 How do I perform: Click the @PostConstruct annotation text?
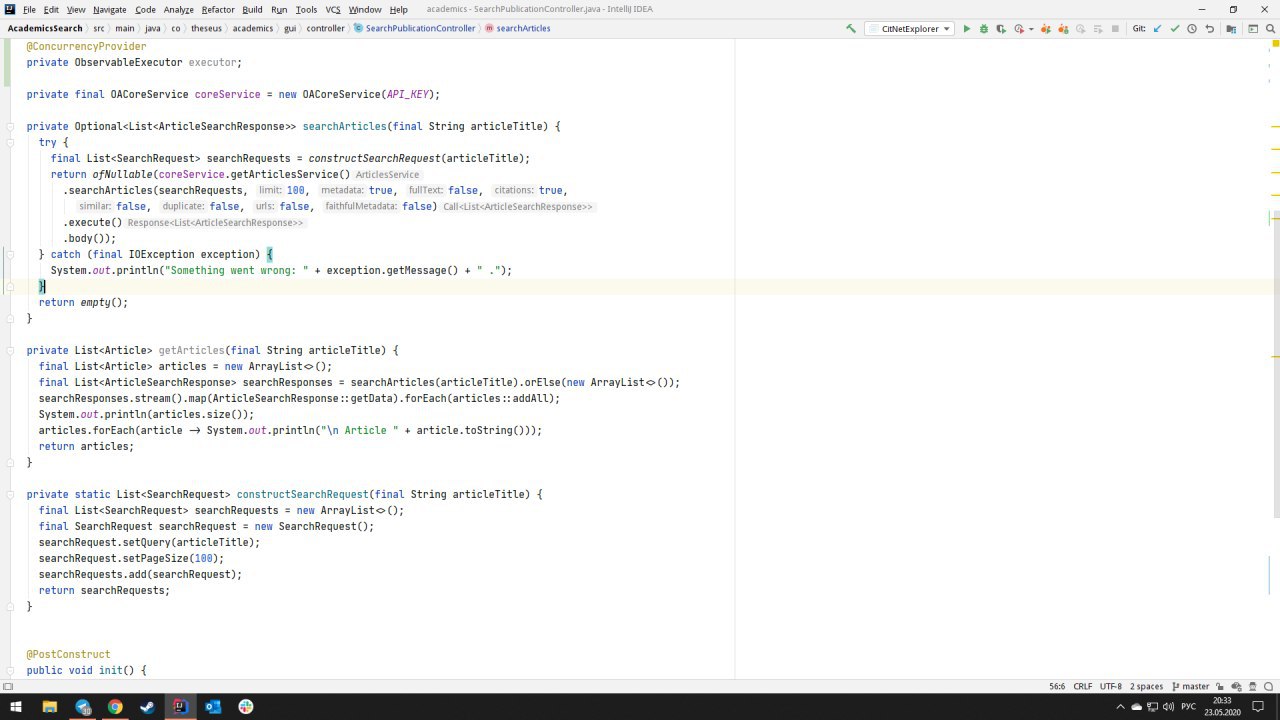coord(68,654)
